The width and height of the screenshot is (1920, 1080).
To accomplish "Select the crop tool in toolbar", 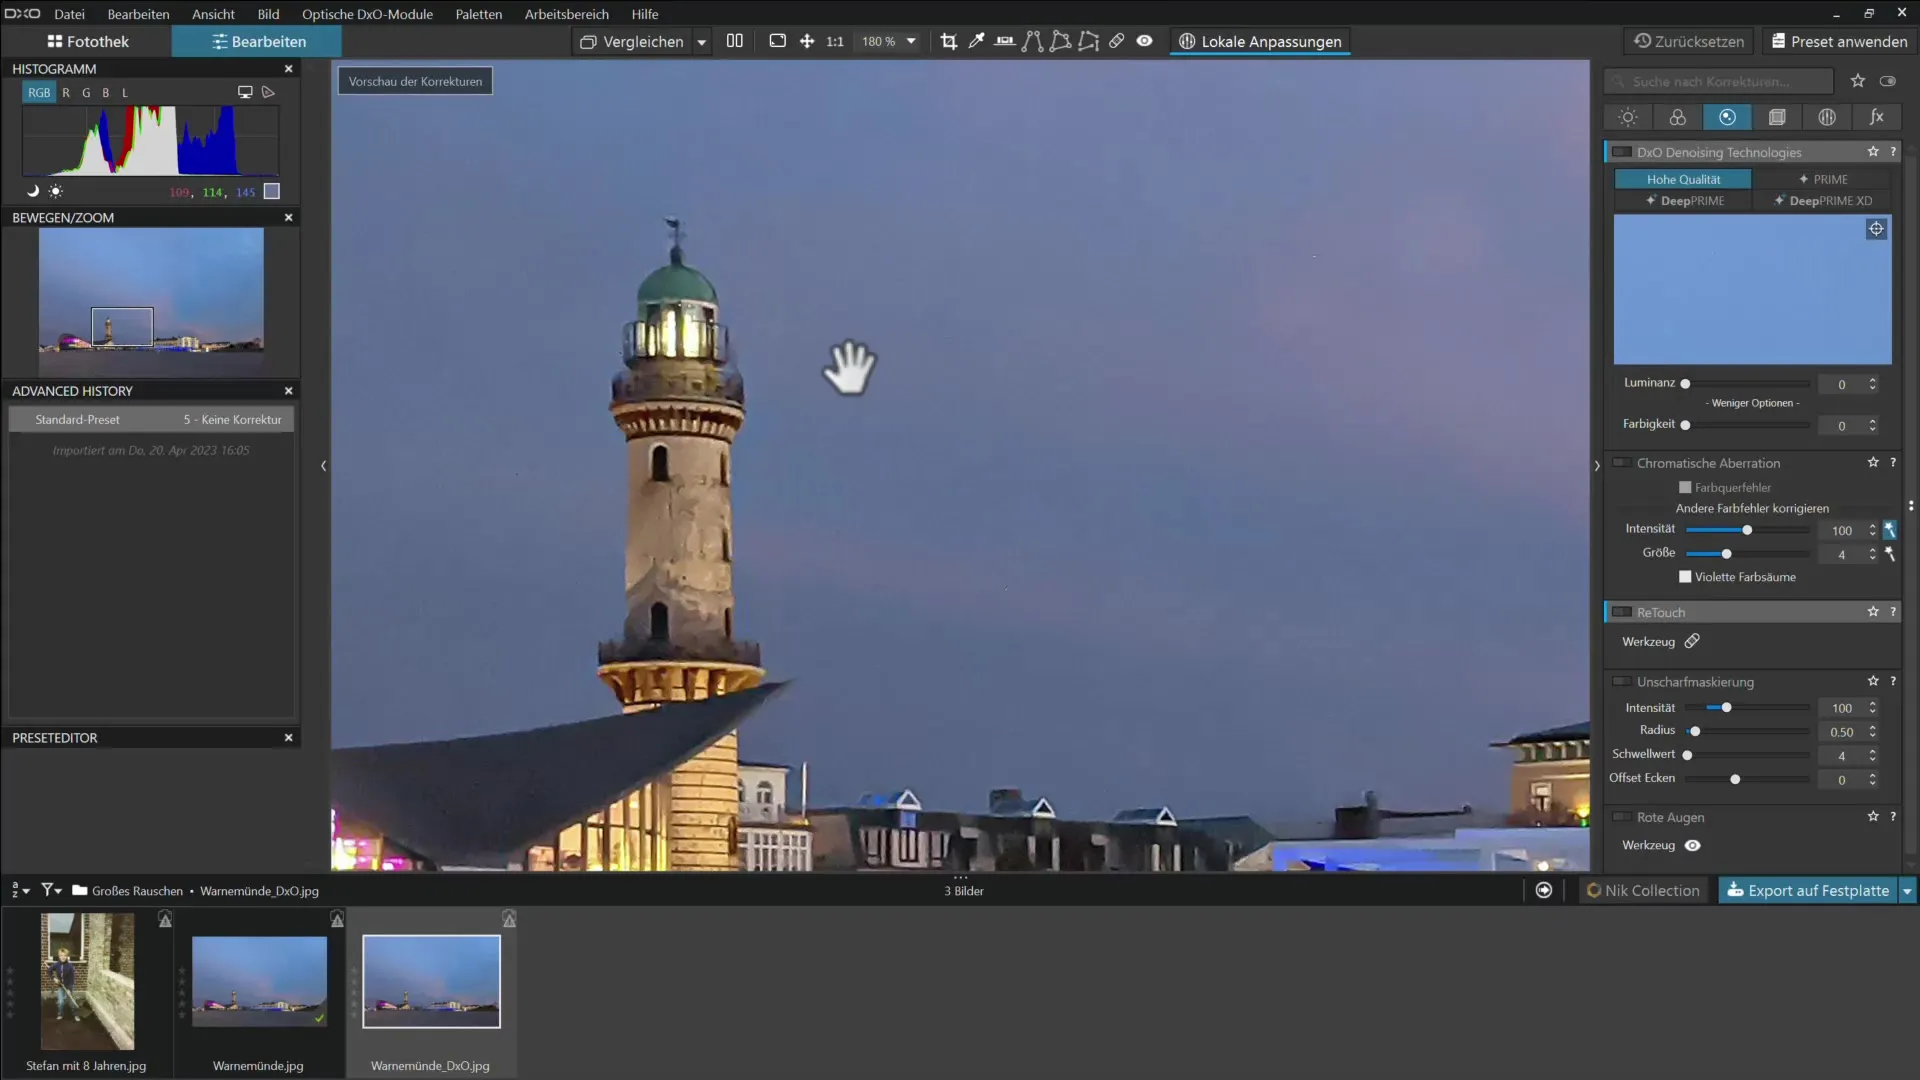I will pos(949,41).
